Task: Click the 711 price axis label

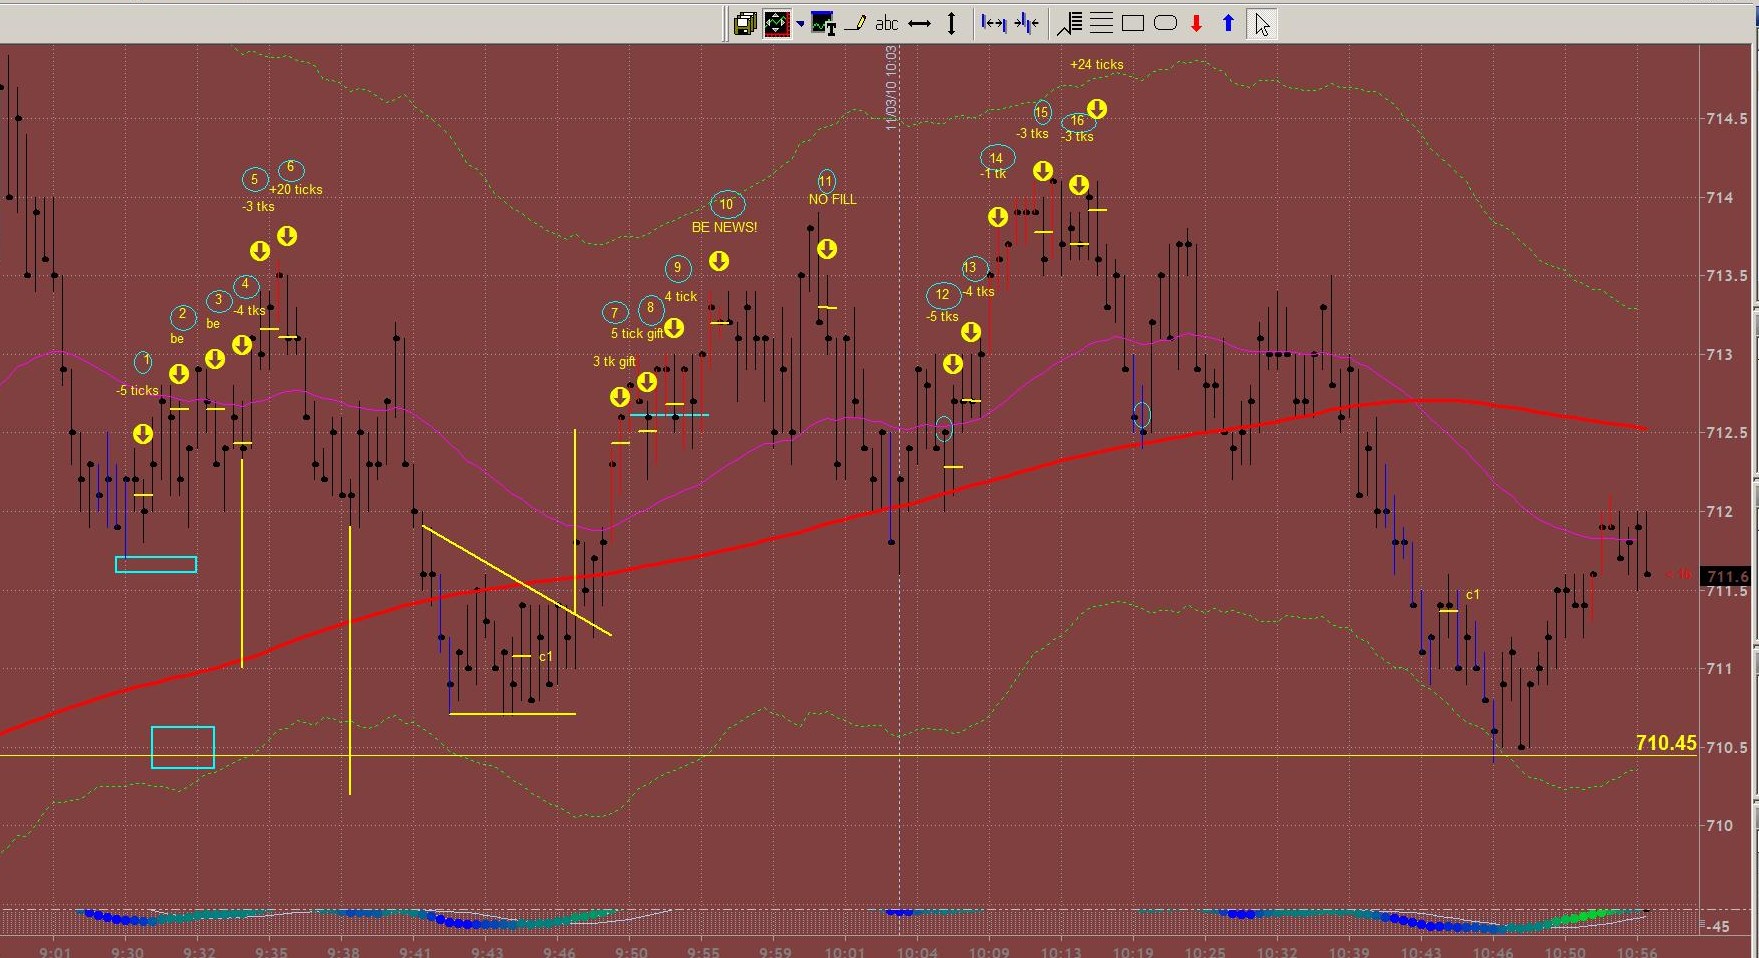Action: point(1720,669)
